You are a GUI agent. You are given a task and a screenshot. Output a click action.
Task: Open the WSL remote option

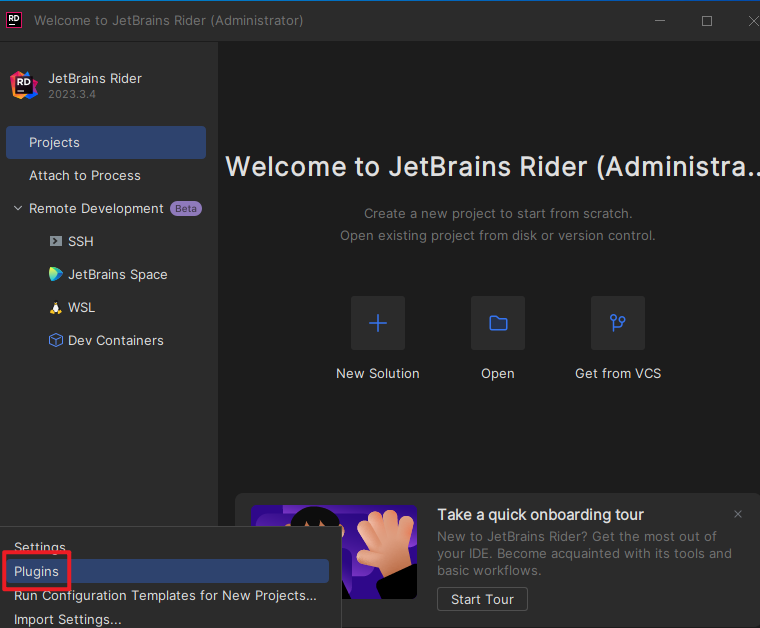[81, 307]
